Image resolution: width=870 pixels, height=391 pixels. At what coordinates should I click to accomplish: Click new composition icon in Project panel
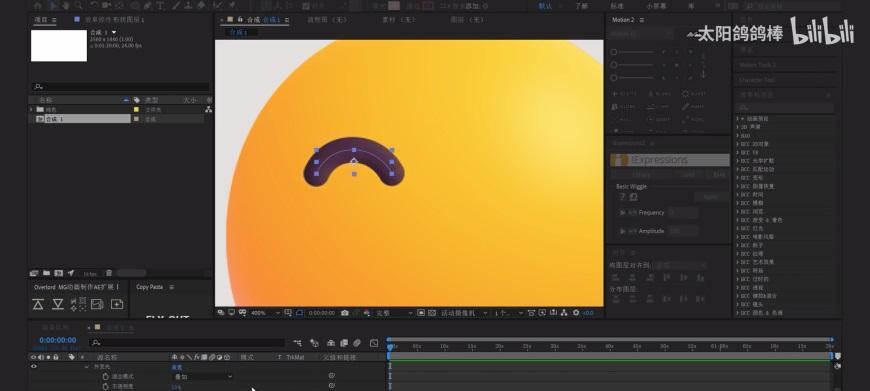58,273
